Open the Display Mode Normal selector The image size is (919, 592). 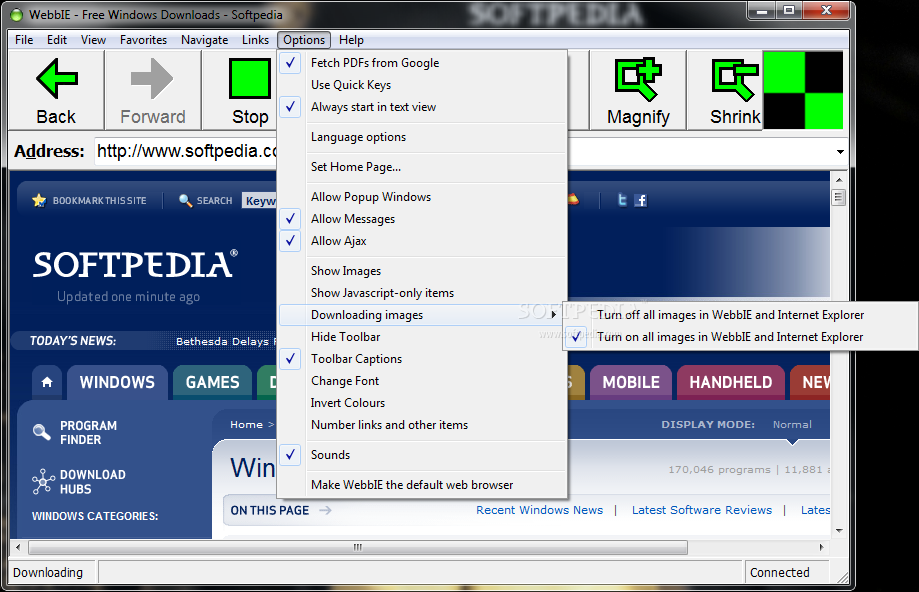coord(792,424)
